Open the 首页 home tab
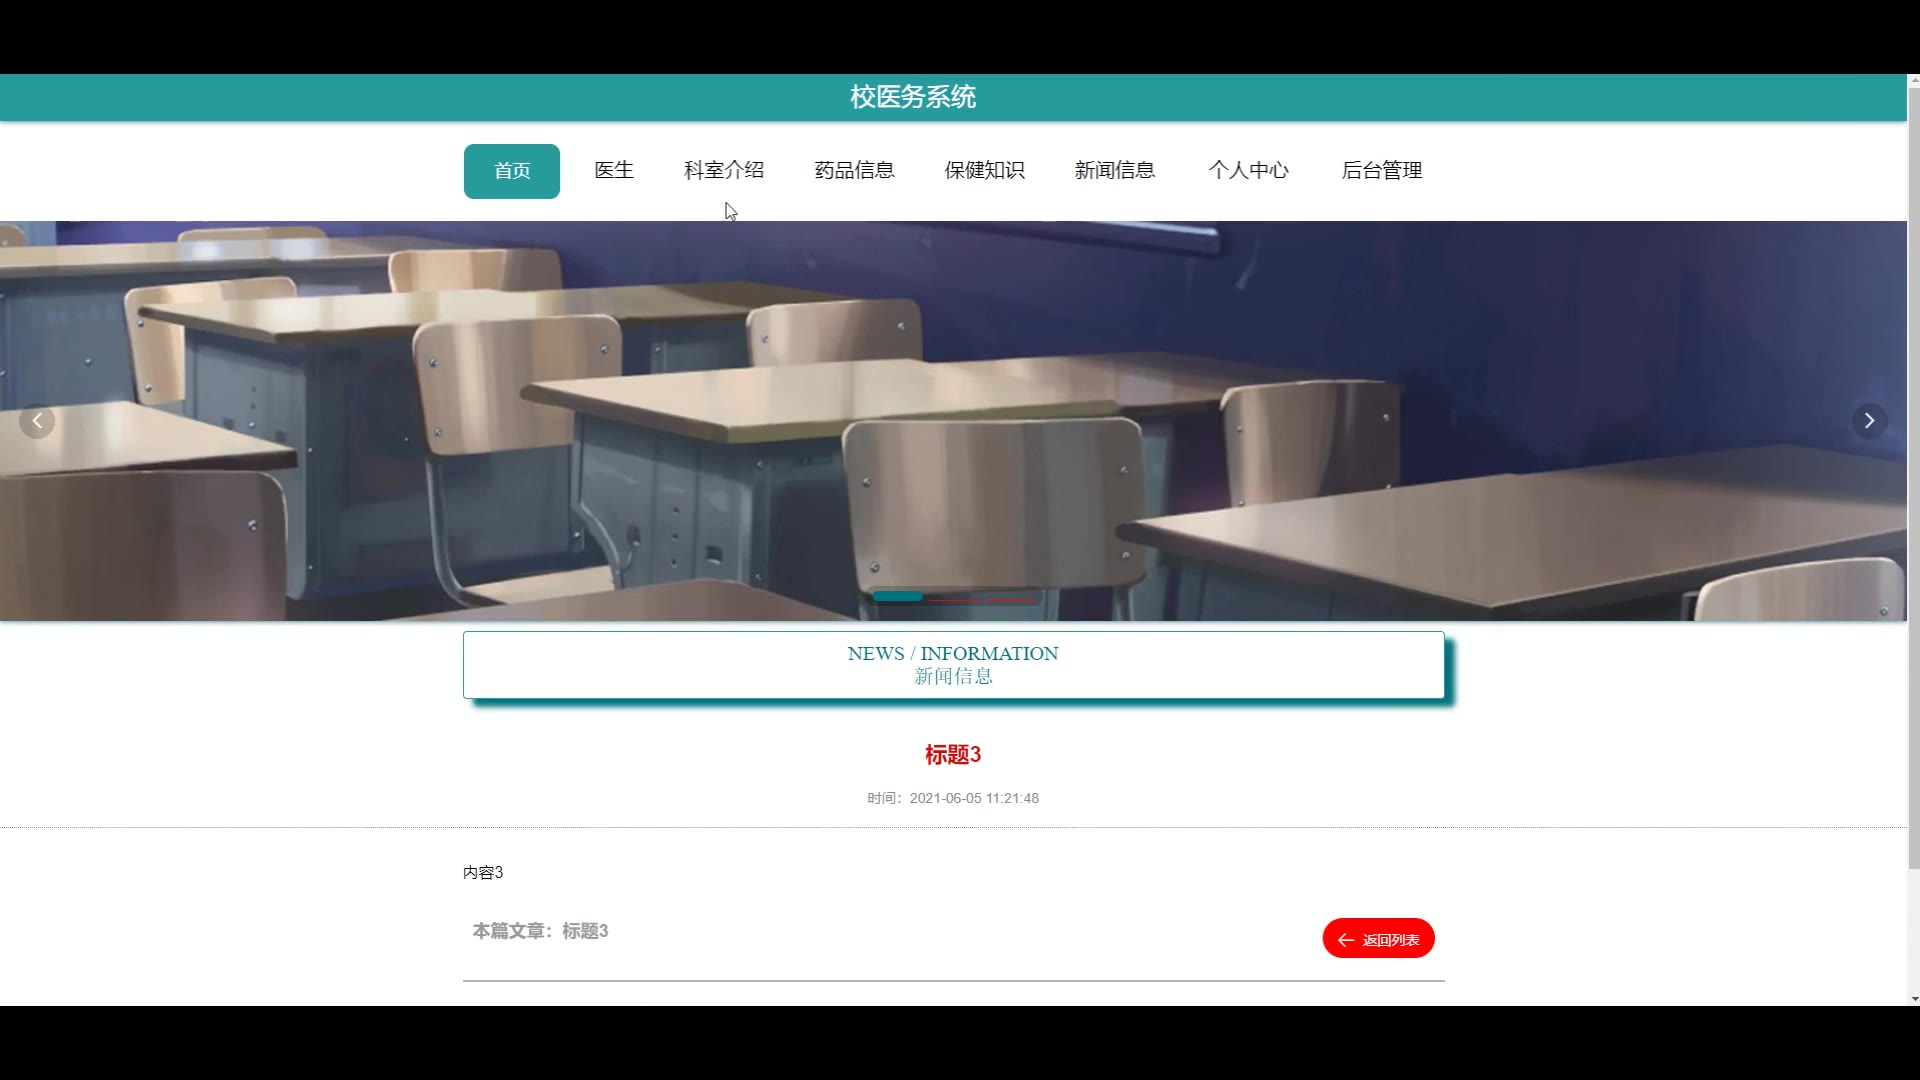Viewport: 1920px width, 1080px height. click(x=512, y=171)
